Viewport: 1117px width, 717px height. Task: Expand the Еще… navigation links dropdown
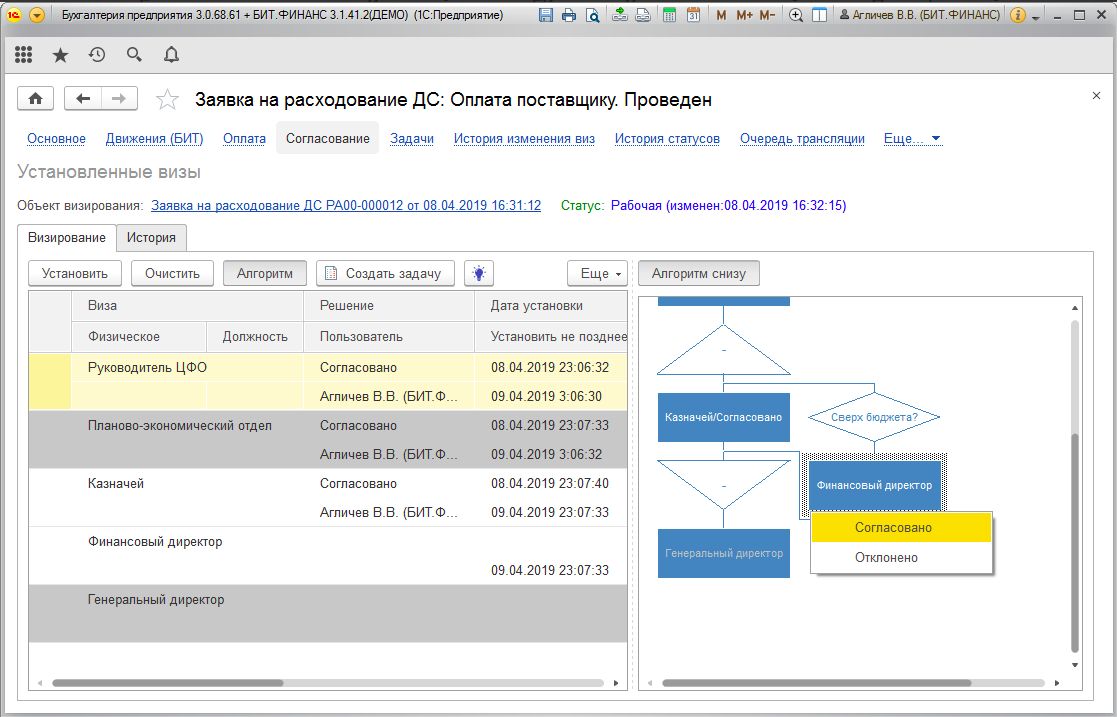click(912, 139)
